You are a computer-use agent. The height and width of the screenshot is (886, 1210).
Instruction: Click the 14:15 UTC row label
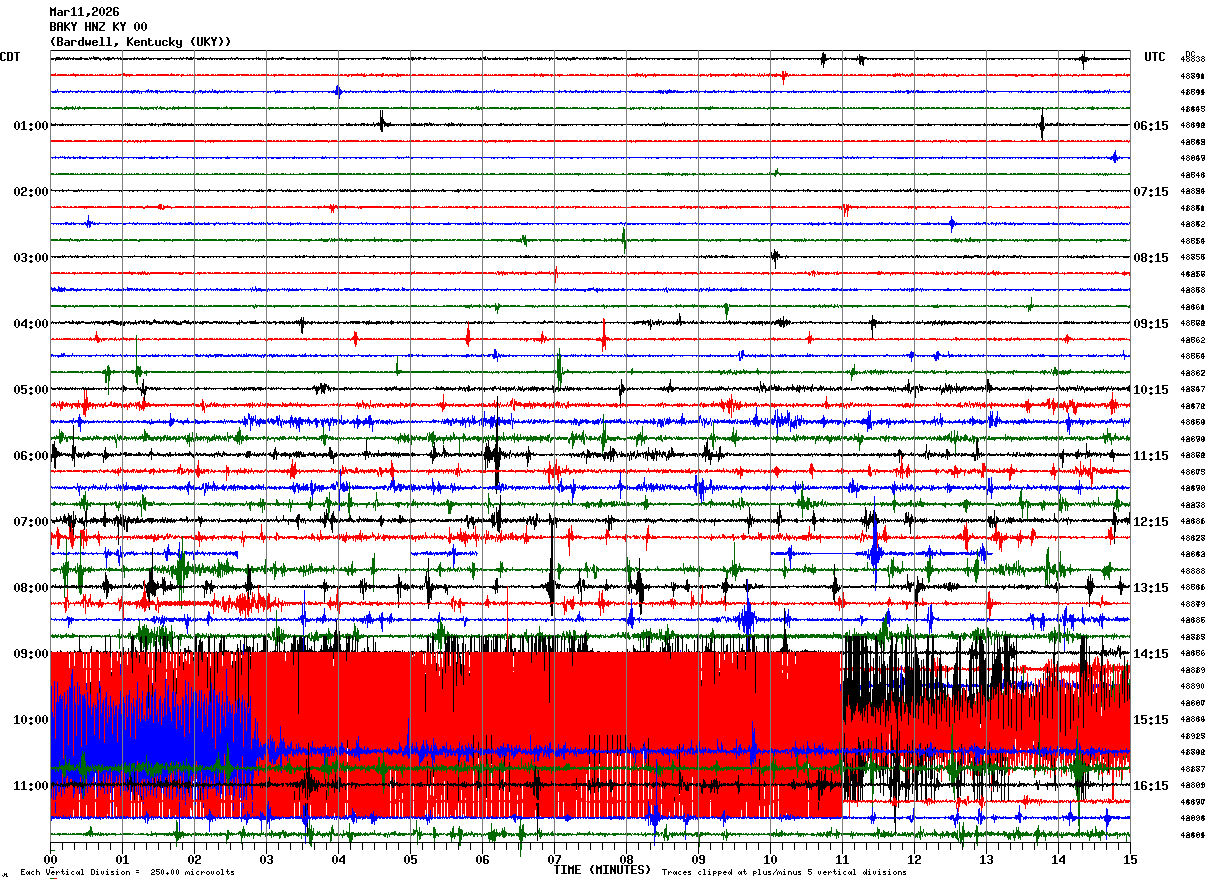click(x=1150, y=654)
